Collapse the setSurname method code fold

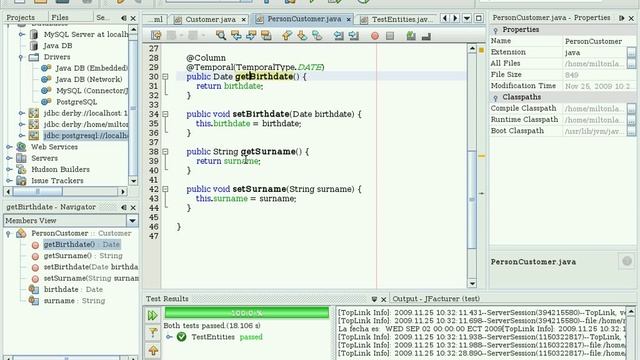(x=165, y=189)
